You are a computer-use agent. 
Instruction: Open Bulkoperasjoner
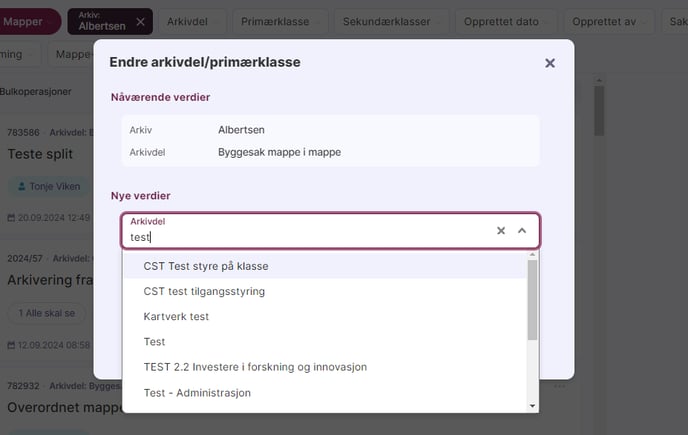pos(36,92)
